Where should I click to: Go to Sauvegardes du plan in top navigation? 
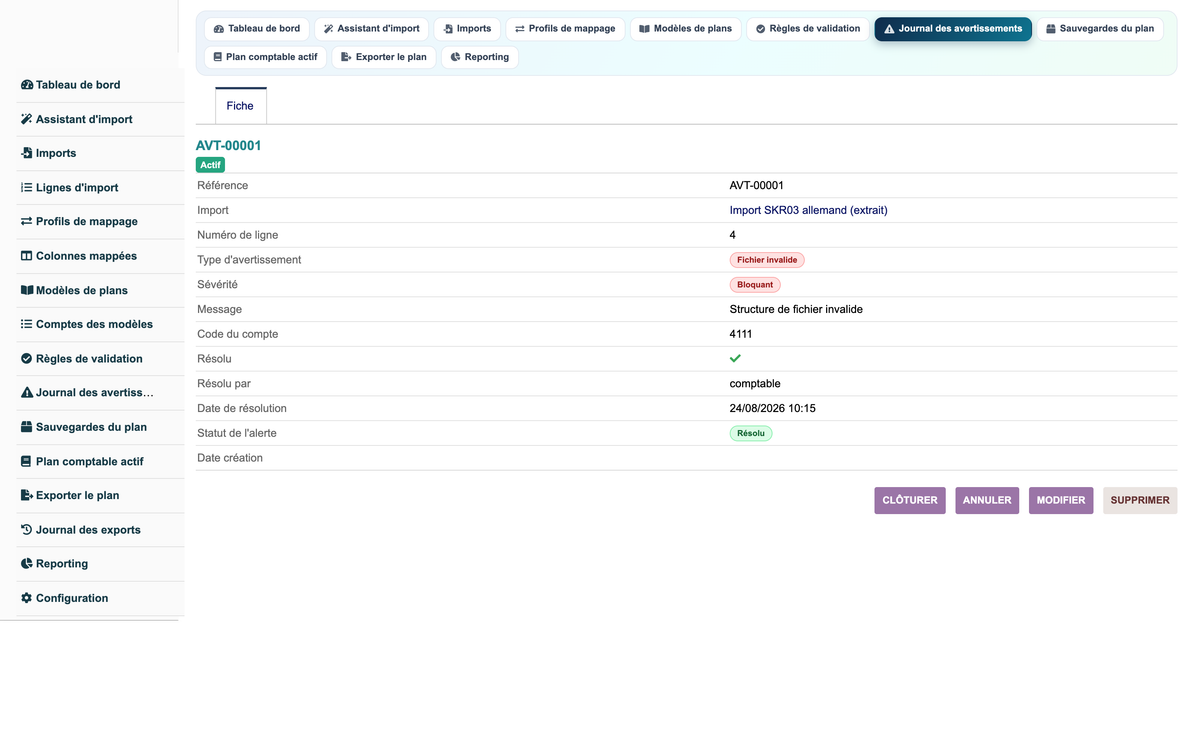[x=1100, y=29]
